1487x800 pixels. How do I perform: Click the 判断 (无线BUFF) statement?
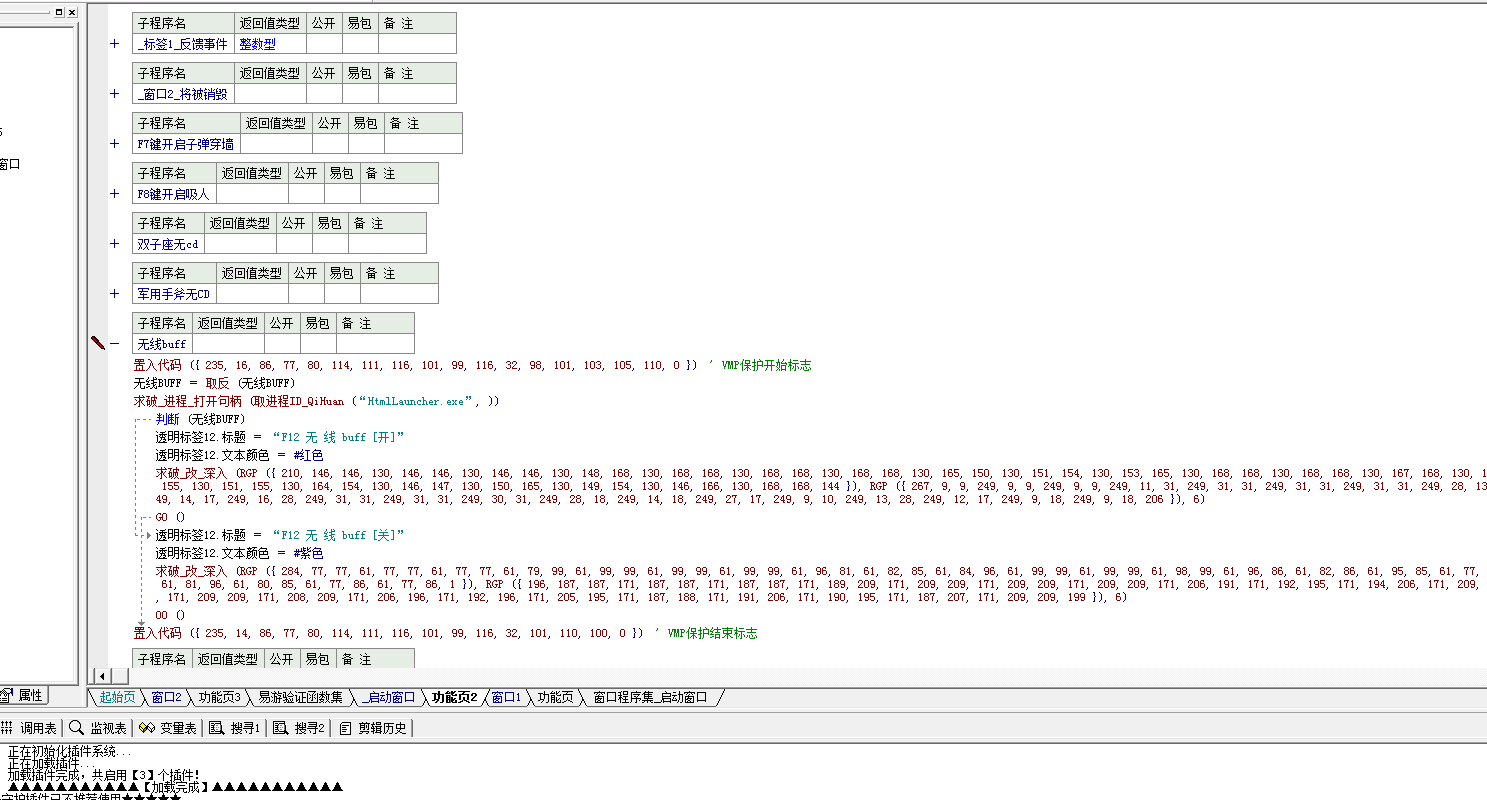coord(200,418)
